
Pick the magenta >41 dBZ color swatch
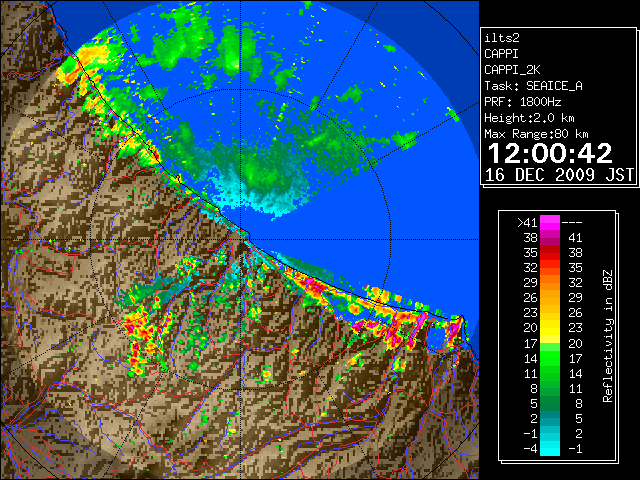pyautogui.click(x=550, y=222)
